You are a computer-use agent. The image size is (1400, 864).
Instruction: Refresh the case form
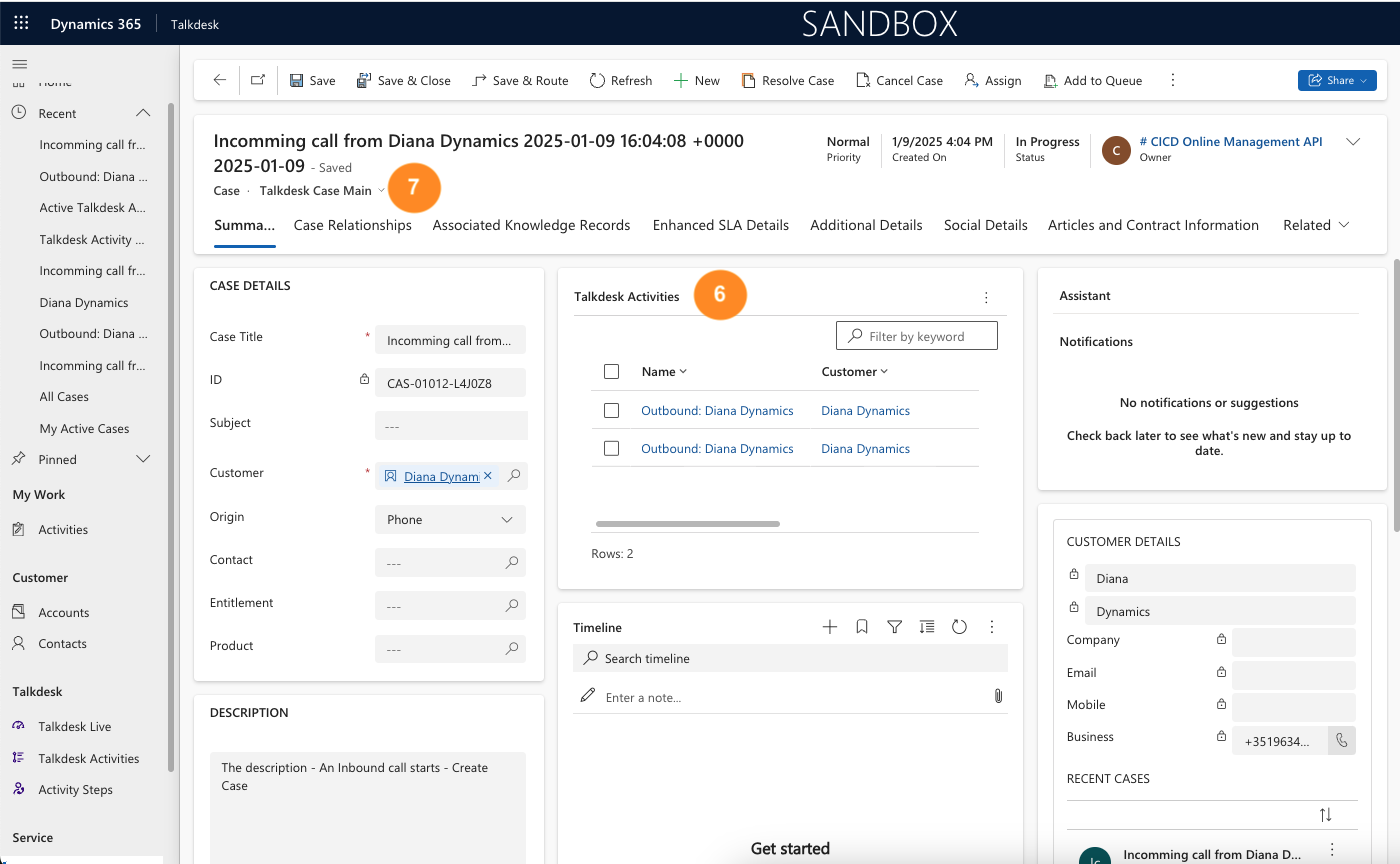(x=621, y=80)
